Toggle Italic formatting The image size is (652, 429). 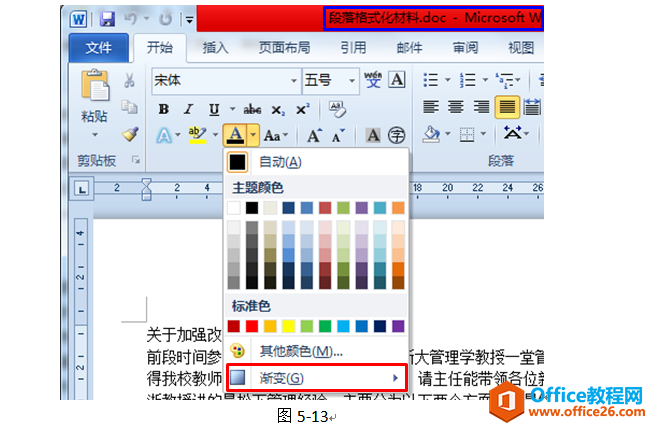click(x=188, y=109)
